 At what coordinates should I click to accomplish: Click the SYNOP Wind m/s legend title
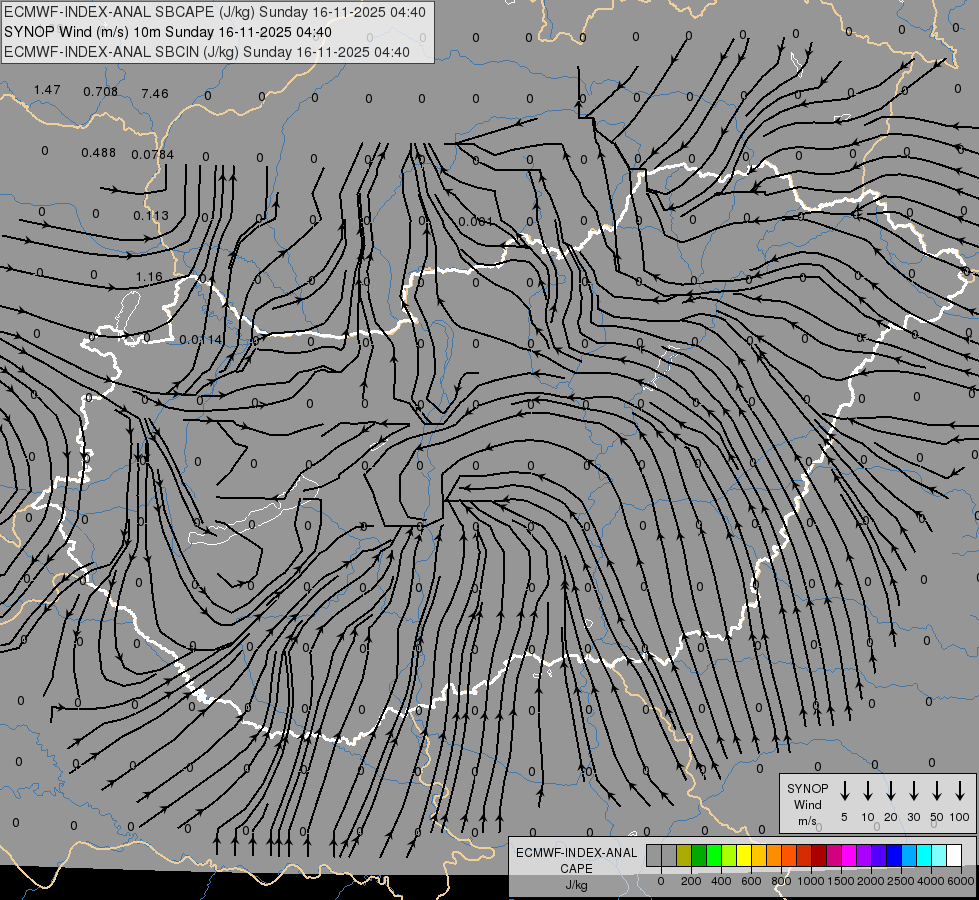click(807, 804)
